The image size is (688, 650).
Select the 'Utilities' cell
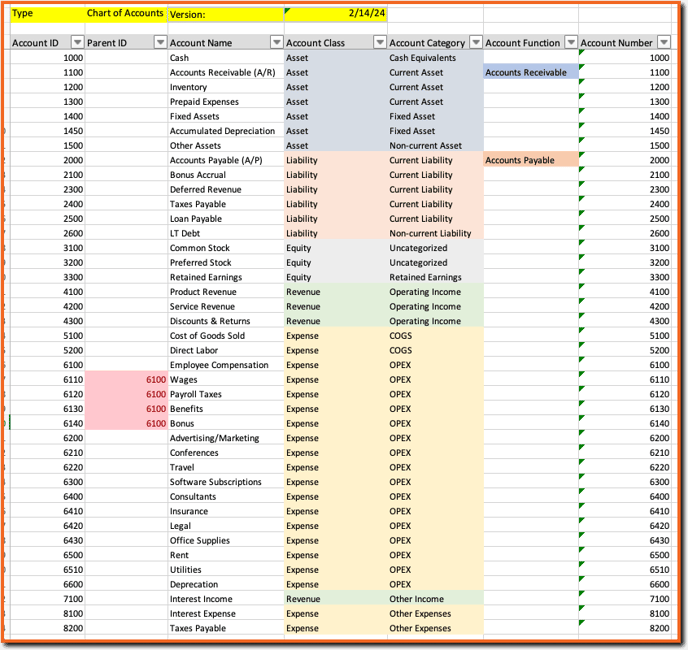[226, 570]
